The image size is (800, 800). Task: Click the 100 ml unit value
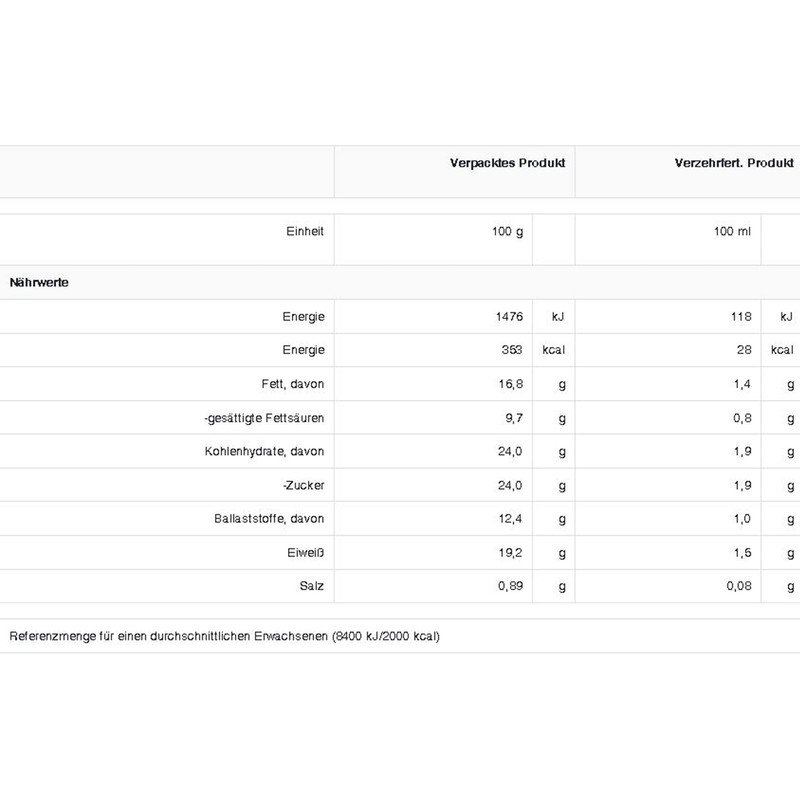tap(732, 231)
